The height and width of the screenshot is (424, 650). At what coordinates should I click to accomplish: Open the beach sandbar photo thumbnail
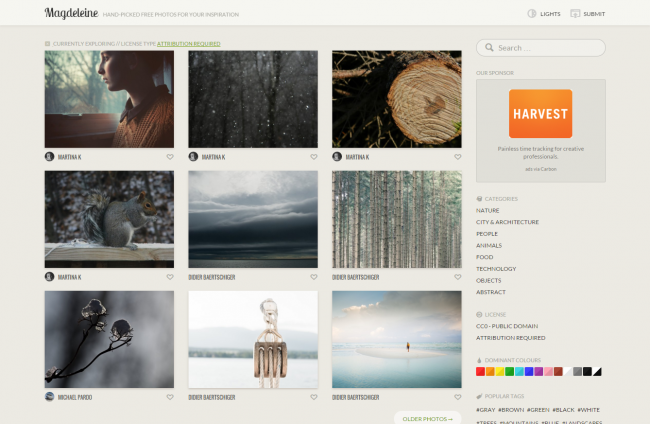(x=397, y=339)
